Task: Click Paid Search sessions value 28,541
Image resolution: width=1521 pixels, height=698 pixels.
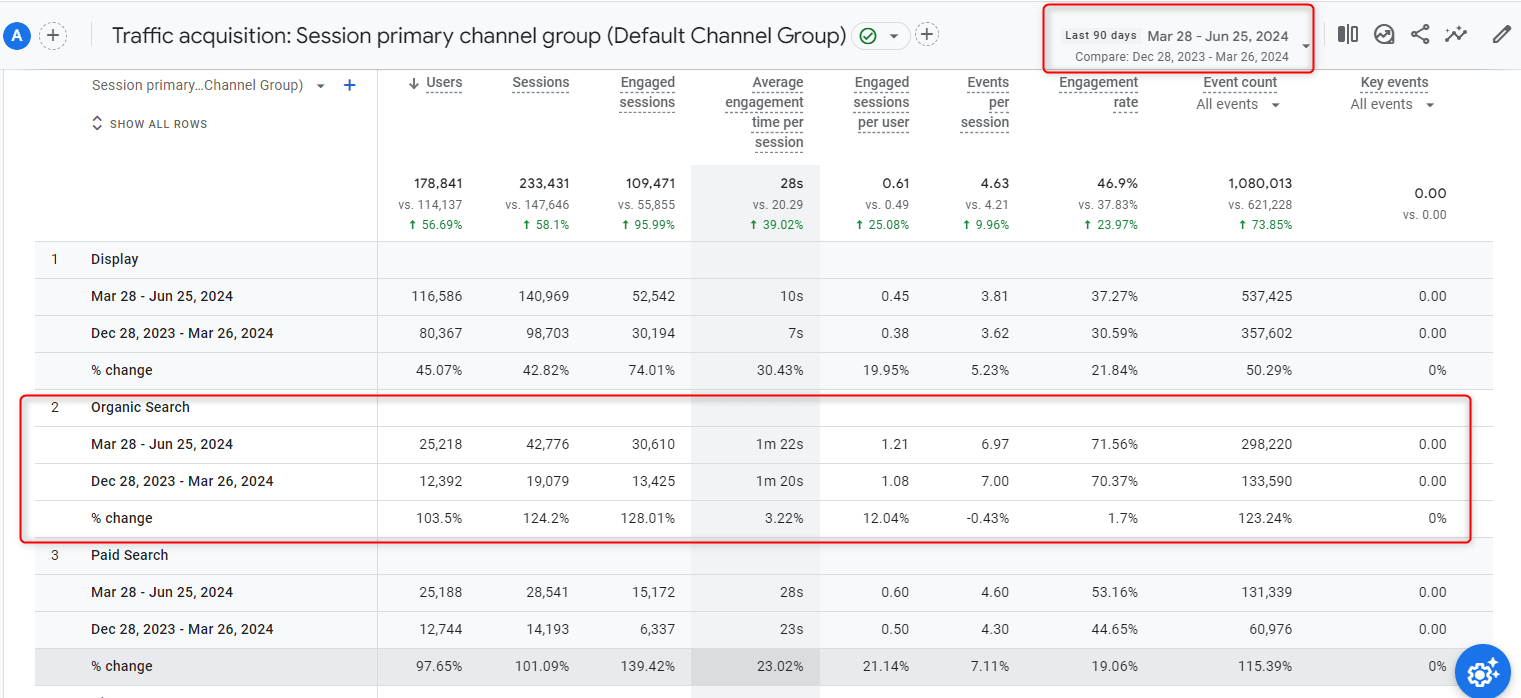Action: coord(547,593)
